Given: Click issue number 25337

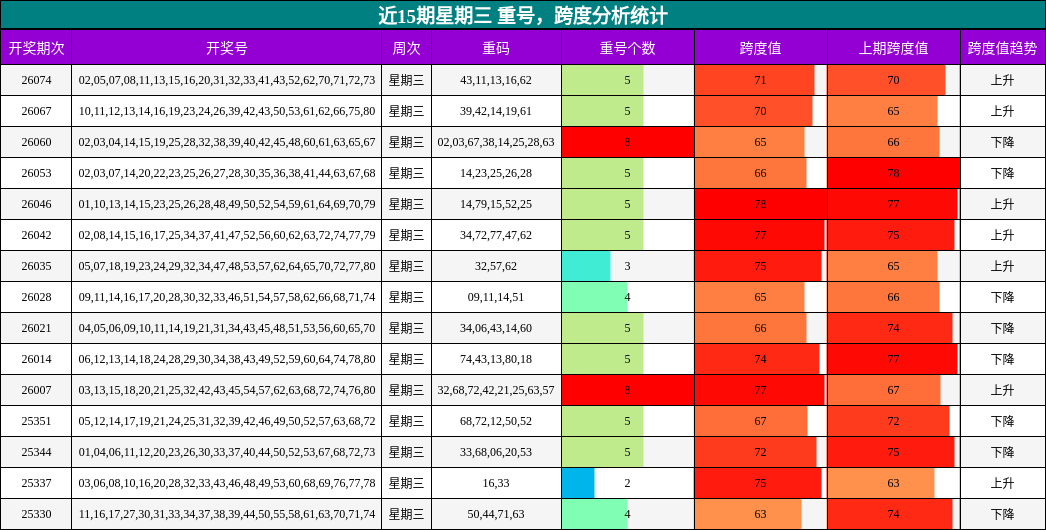Looking at the screenshot, I should (36, 483).
